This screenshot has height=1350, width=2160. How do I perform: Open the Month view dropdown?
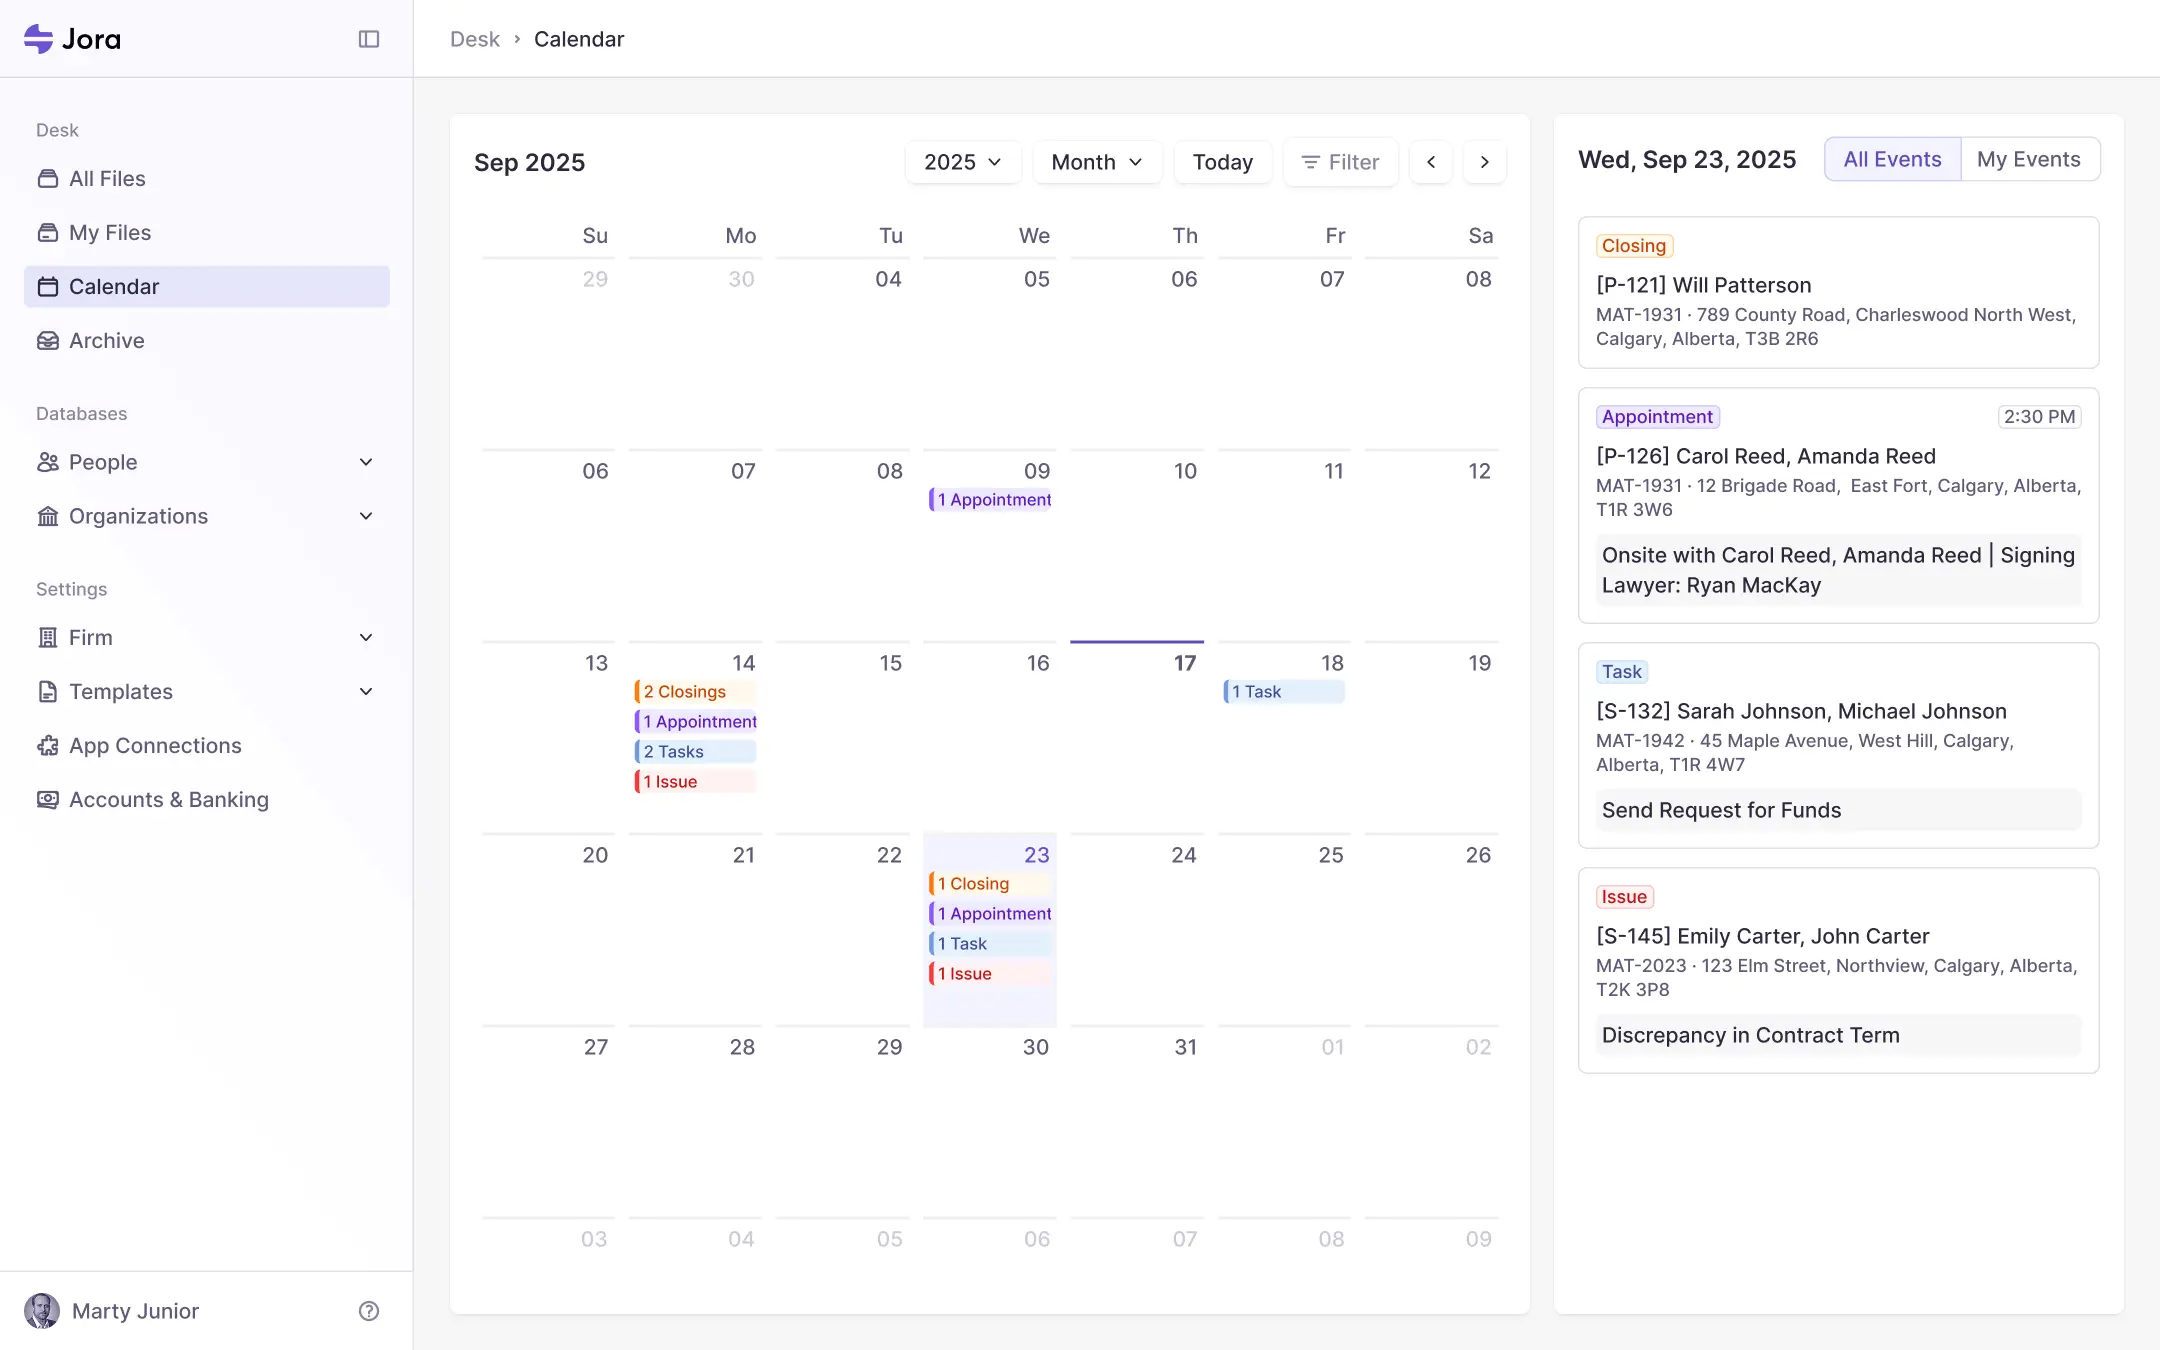click(1095, 161)
